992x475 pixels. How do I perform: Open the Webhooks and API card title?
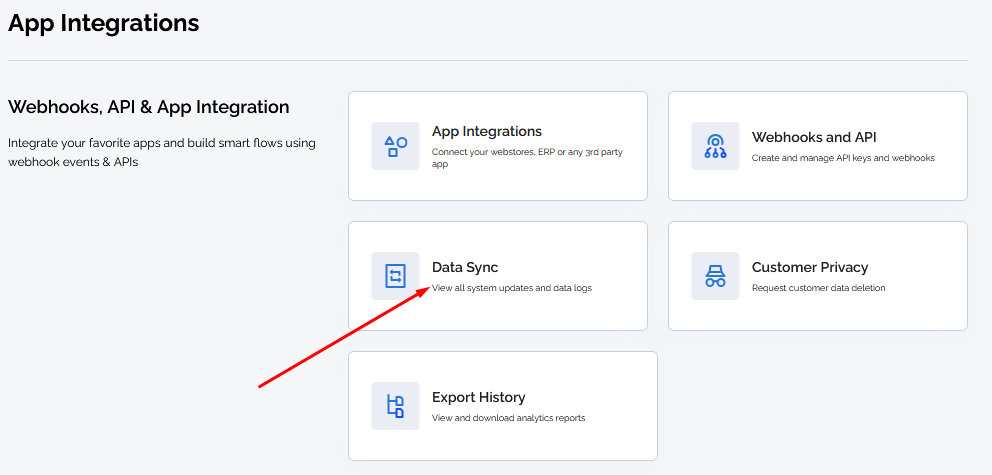pos(814,137)
